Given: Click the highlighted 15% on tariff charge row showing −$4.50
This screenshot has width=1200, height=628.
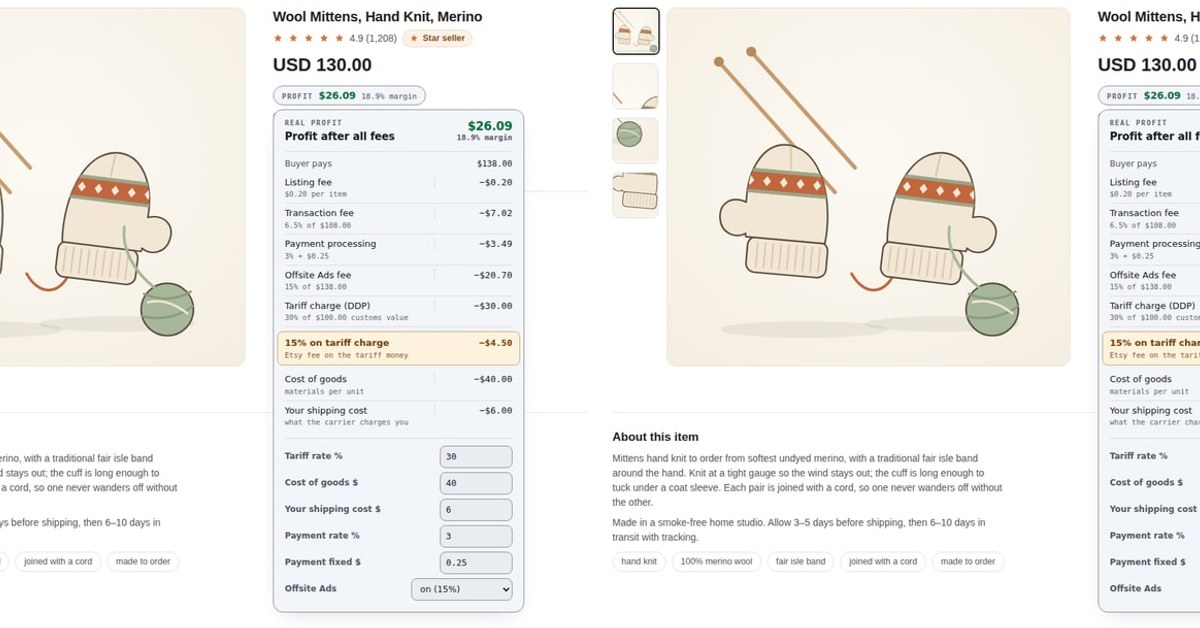Looking at the screenshot, I should point(398,348).
